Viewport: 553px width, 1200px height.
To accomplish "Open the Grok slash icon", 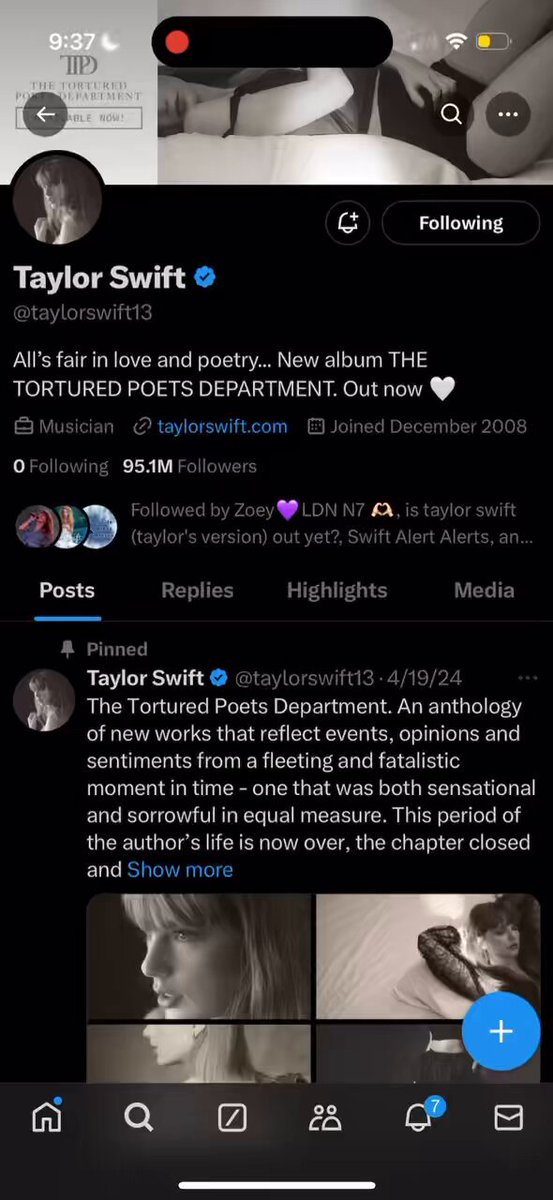I will point(231,1117).
